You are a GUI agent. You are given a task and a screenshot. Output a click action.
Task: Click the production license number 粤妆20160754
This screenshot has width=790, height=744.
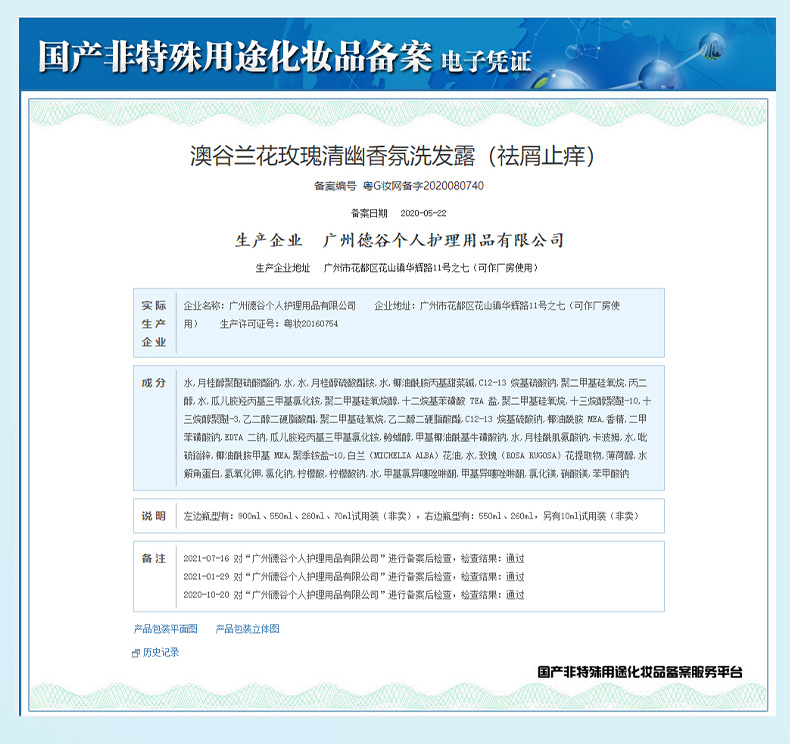[311, 323]
